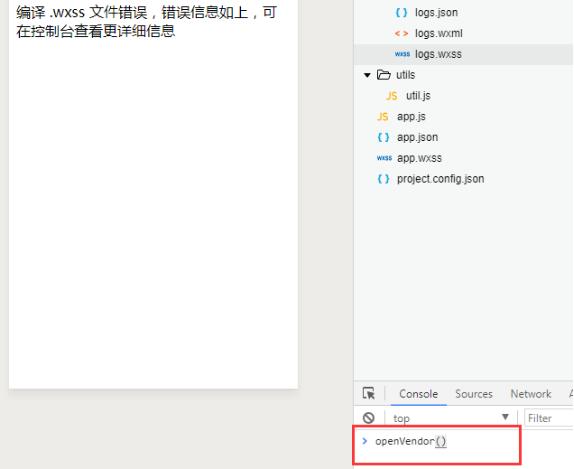The width and height of the screenshot is (574, 469).
Task: Open the Network tab
Action: click(x=531, y=394)
